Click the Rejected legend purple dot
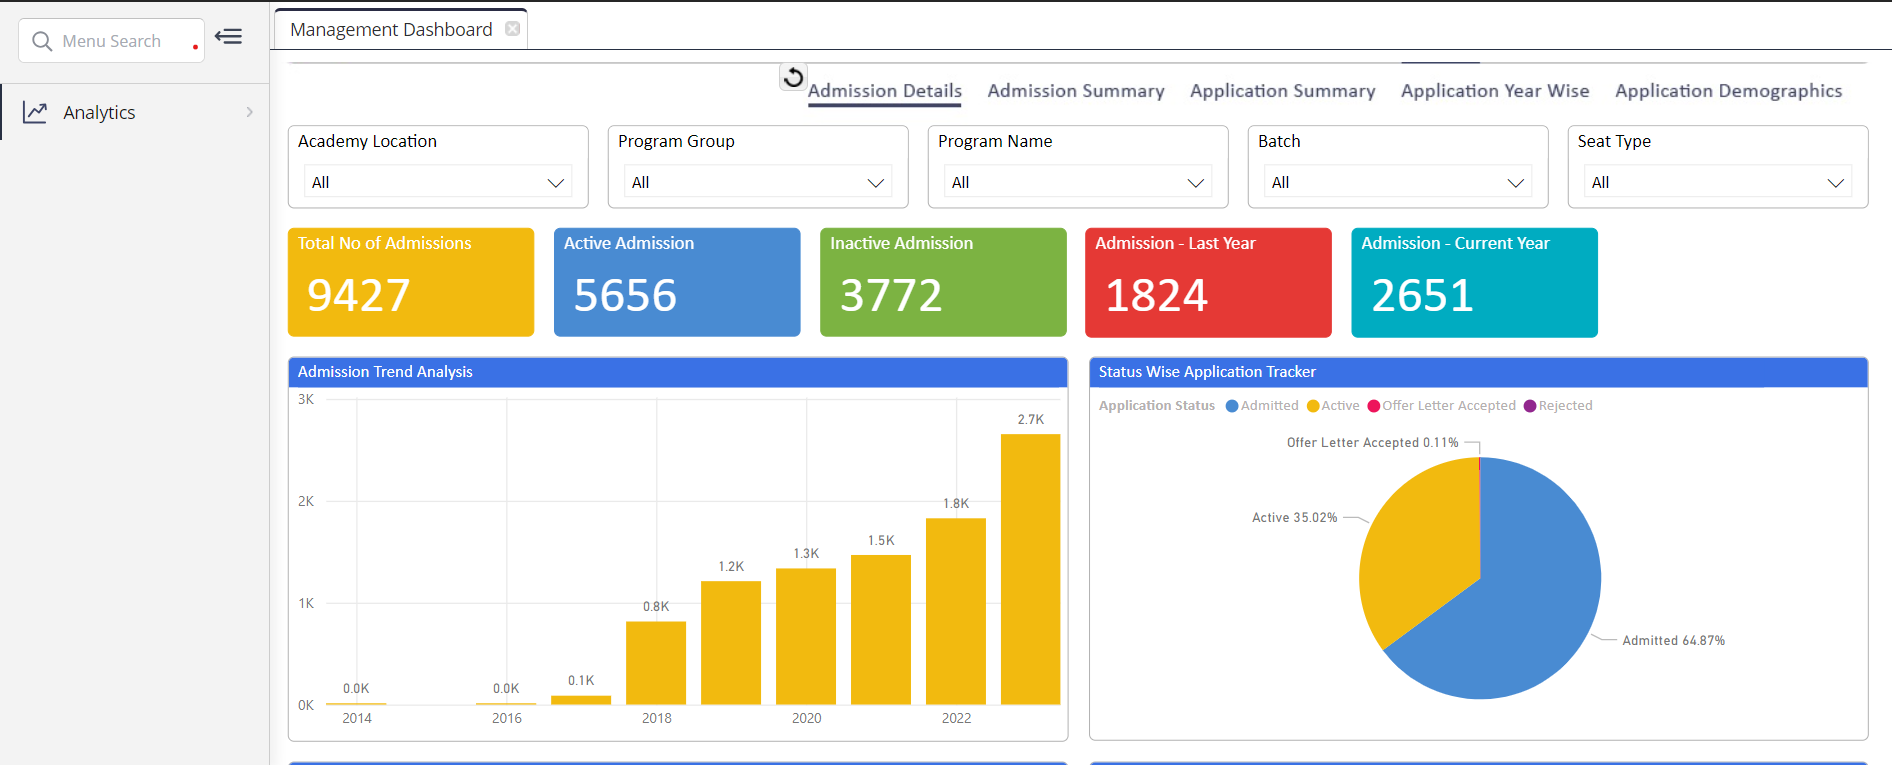Screen dimensions: 1892x765 (1530, 406)
